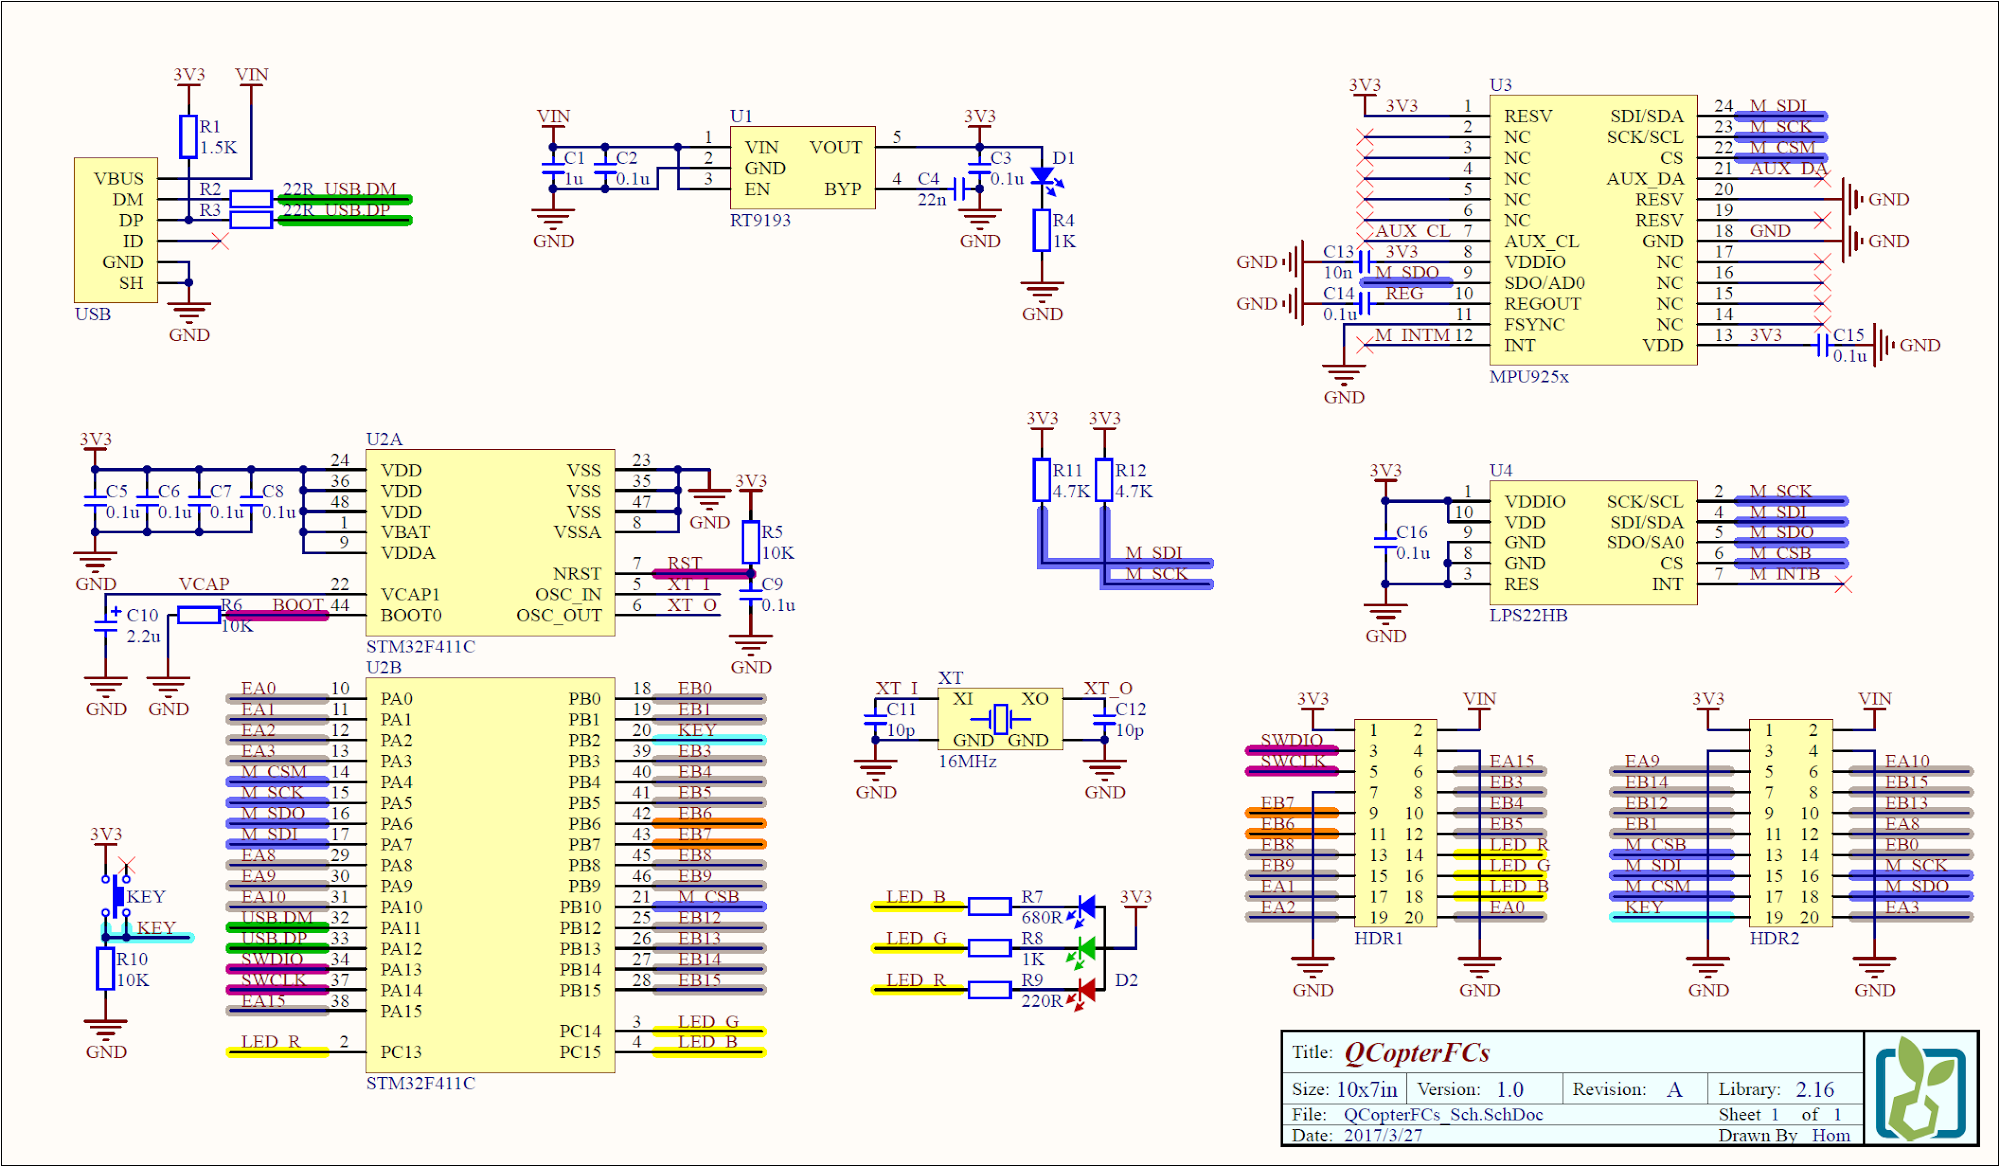Select the 16MHz crystal XT symbol
Viewport: 2000px width, 1167px height.
pos(999,719)
